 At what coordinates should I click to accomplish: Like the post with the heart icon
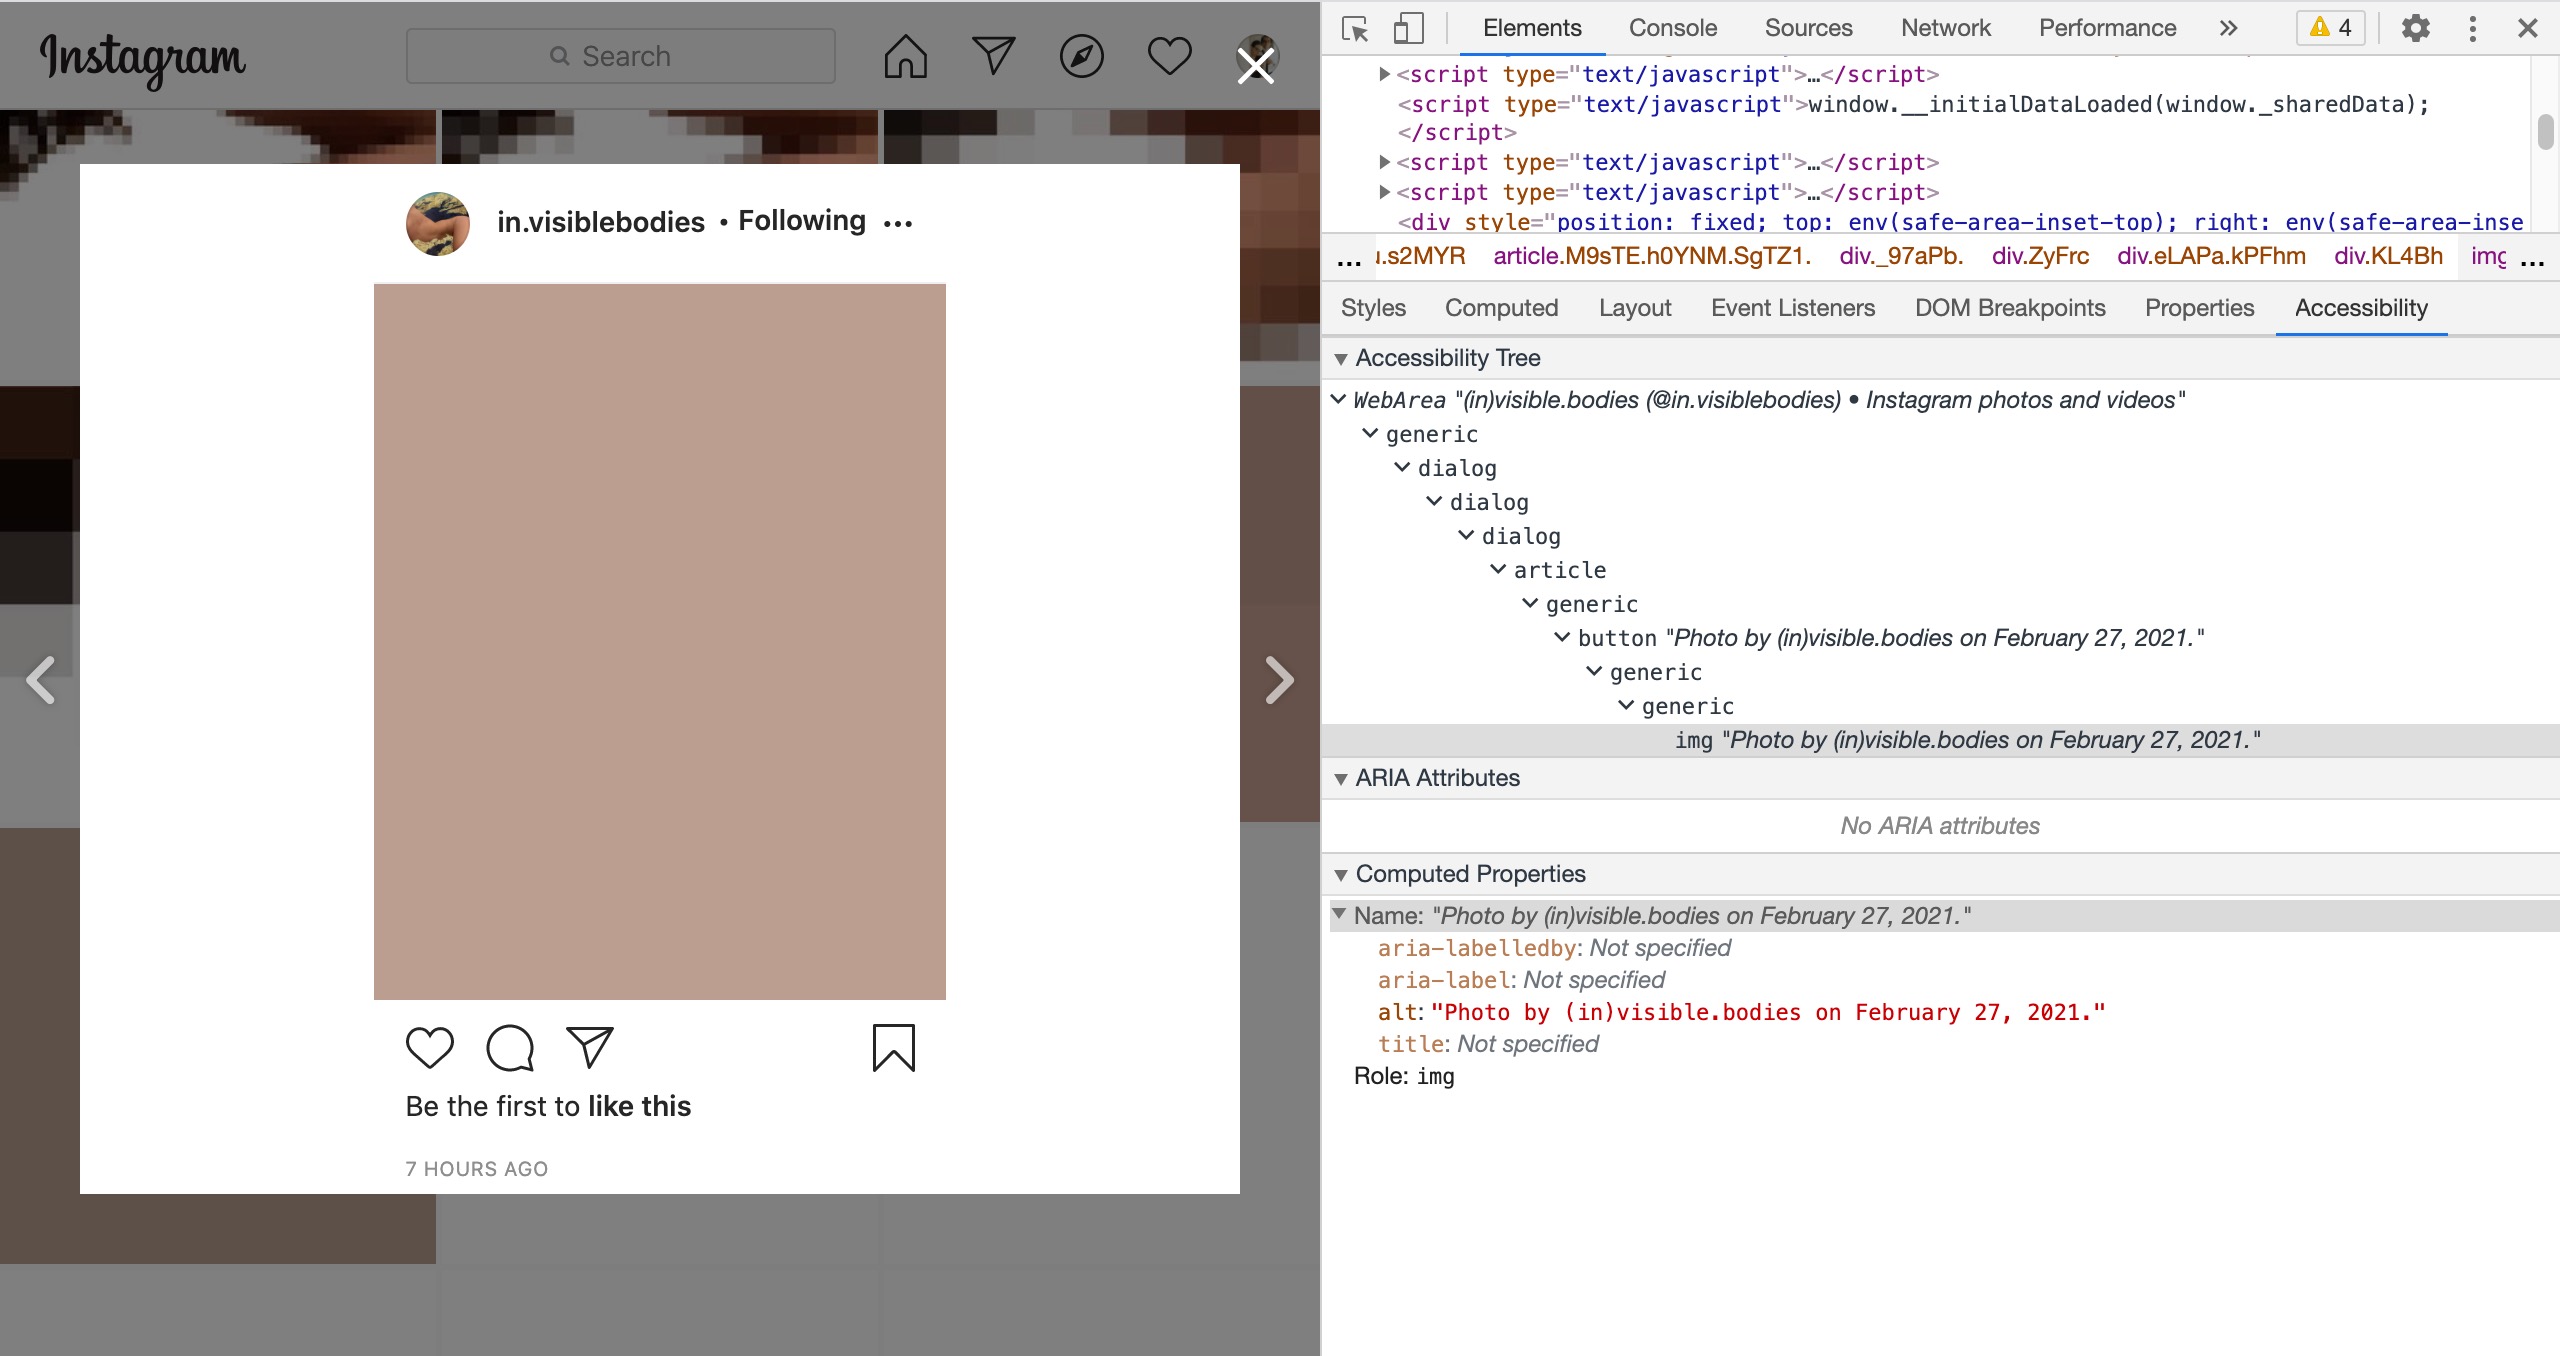pos(430,1047)
